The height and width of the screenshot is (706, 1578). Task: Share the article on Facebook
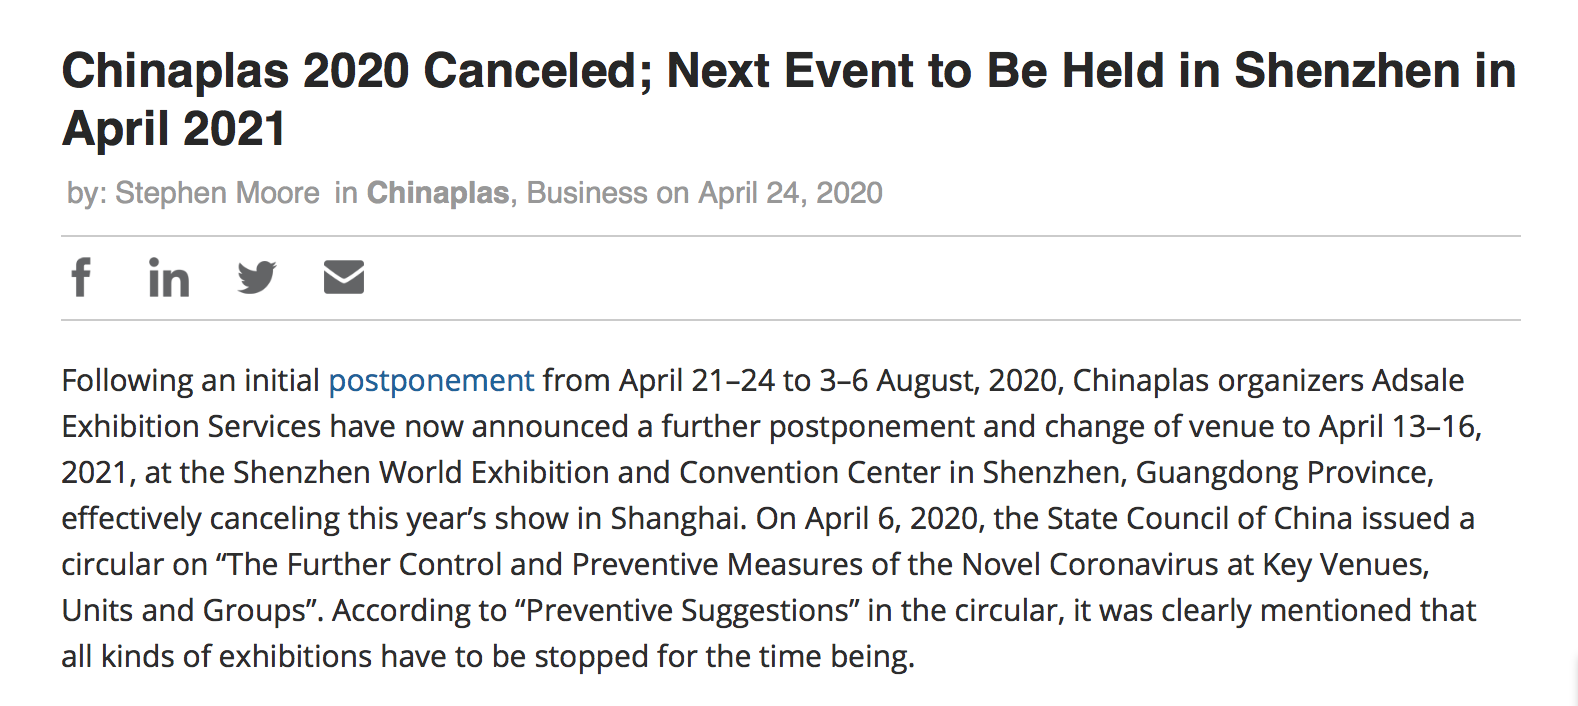tap(82, 277)
